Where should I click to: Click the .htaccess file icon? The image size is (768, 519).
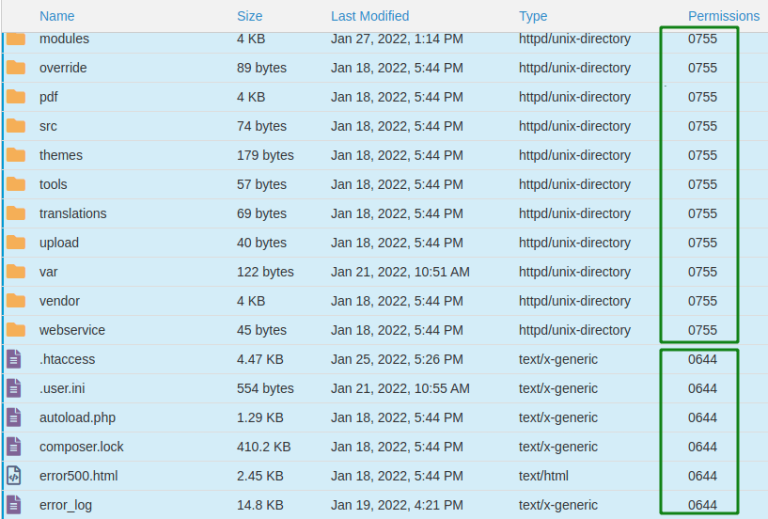click(14, 359)
